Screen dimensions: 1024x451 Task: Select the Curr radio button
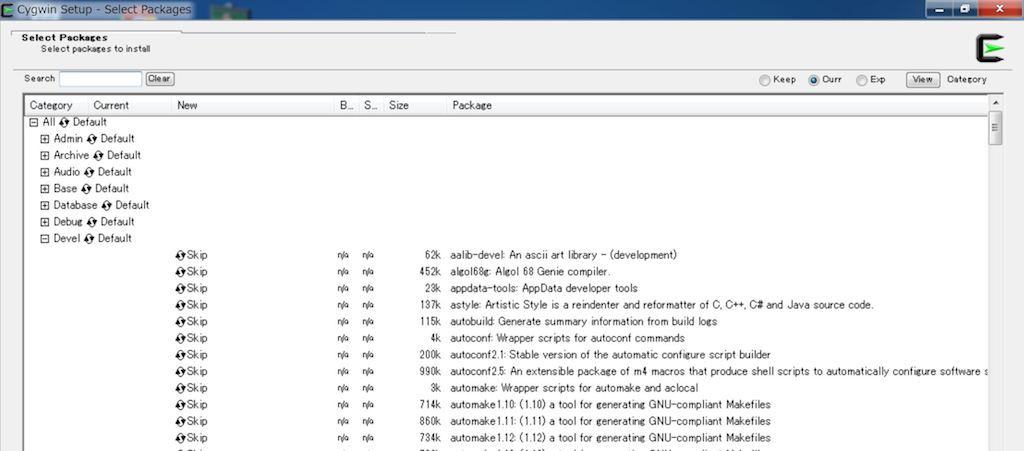pos(813,80)
